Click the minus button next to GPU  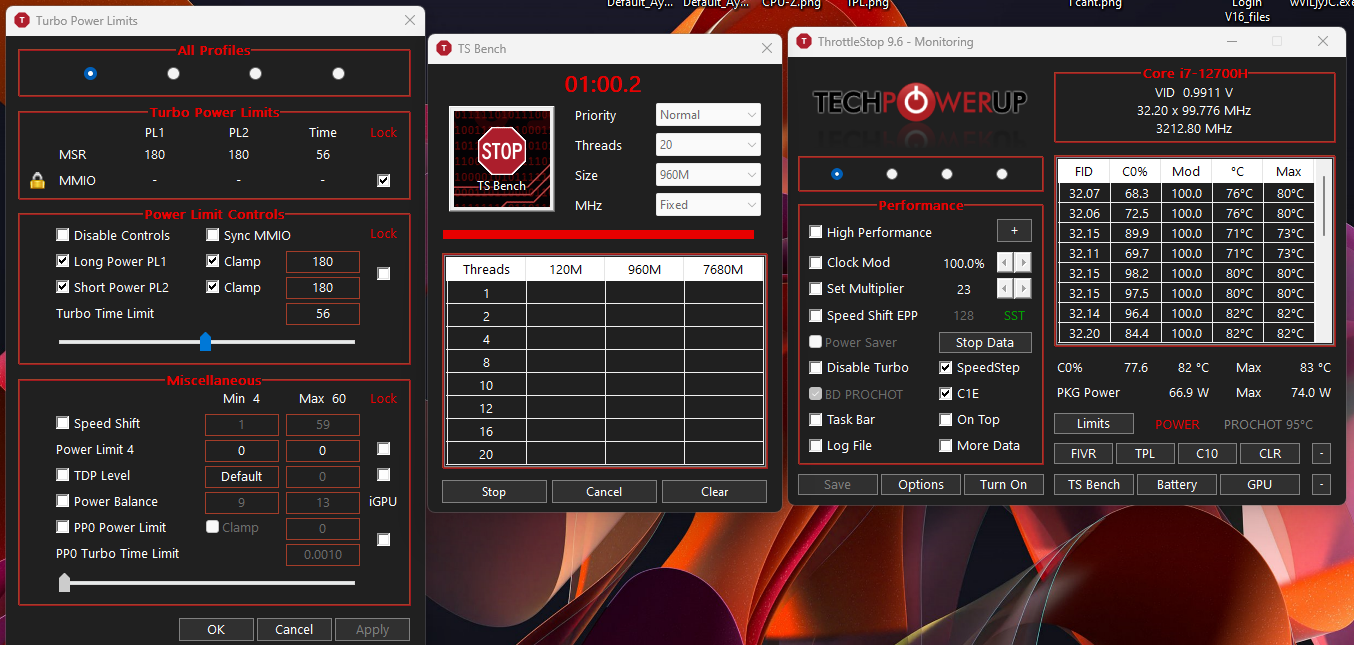point(1321,485)
